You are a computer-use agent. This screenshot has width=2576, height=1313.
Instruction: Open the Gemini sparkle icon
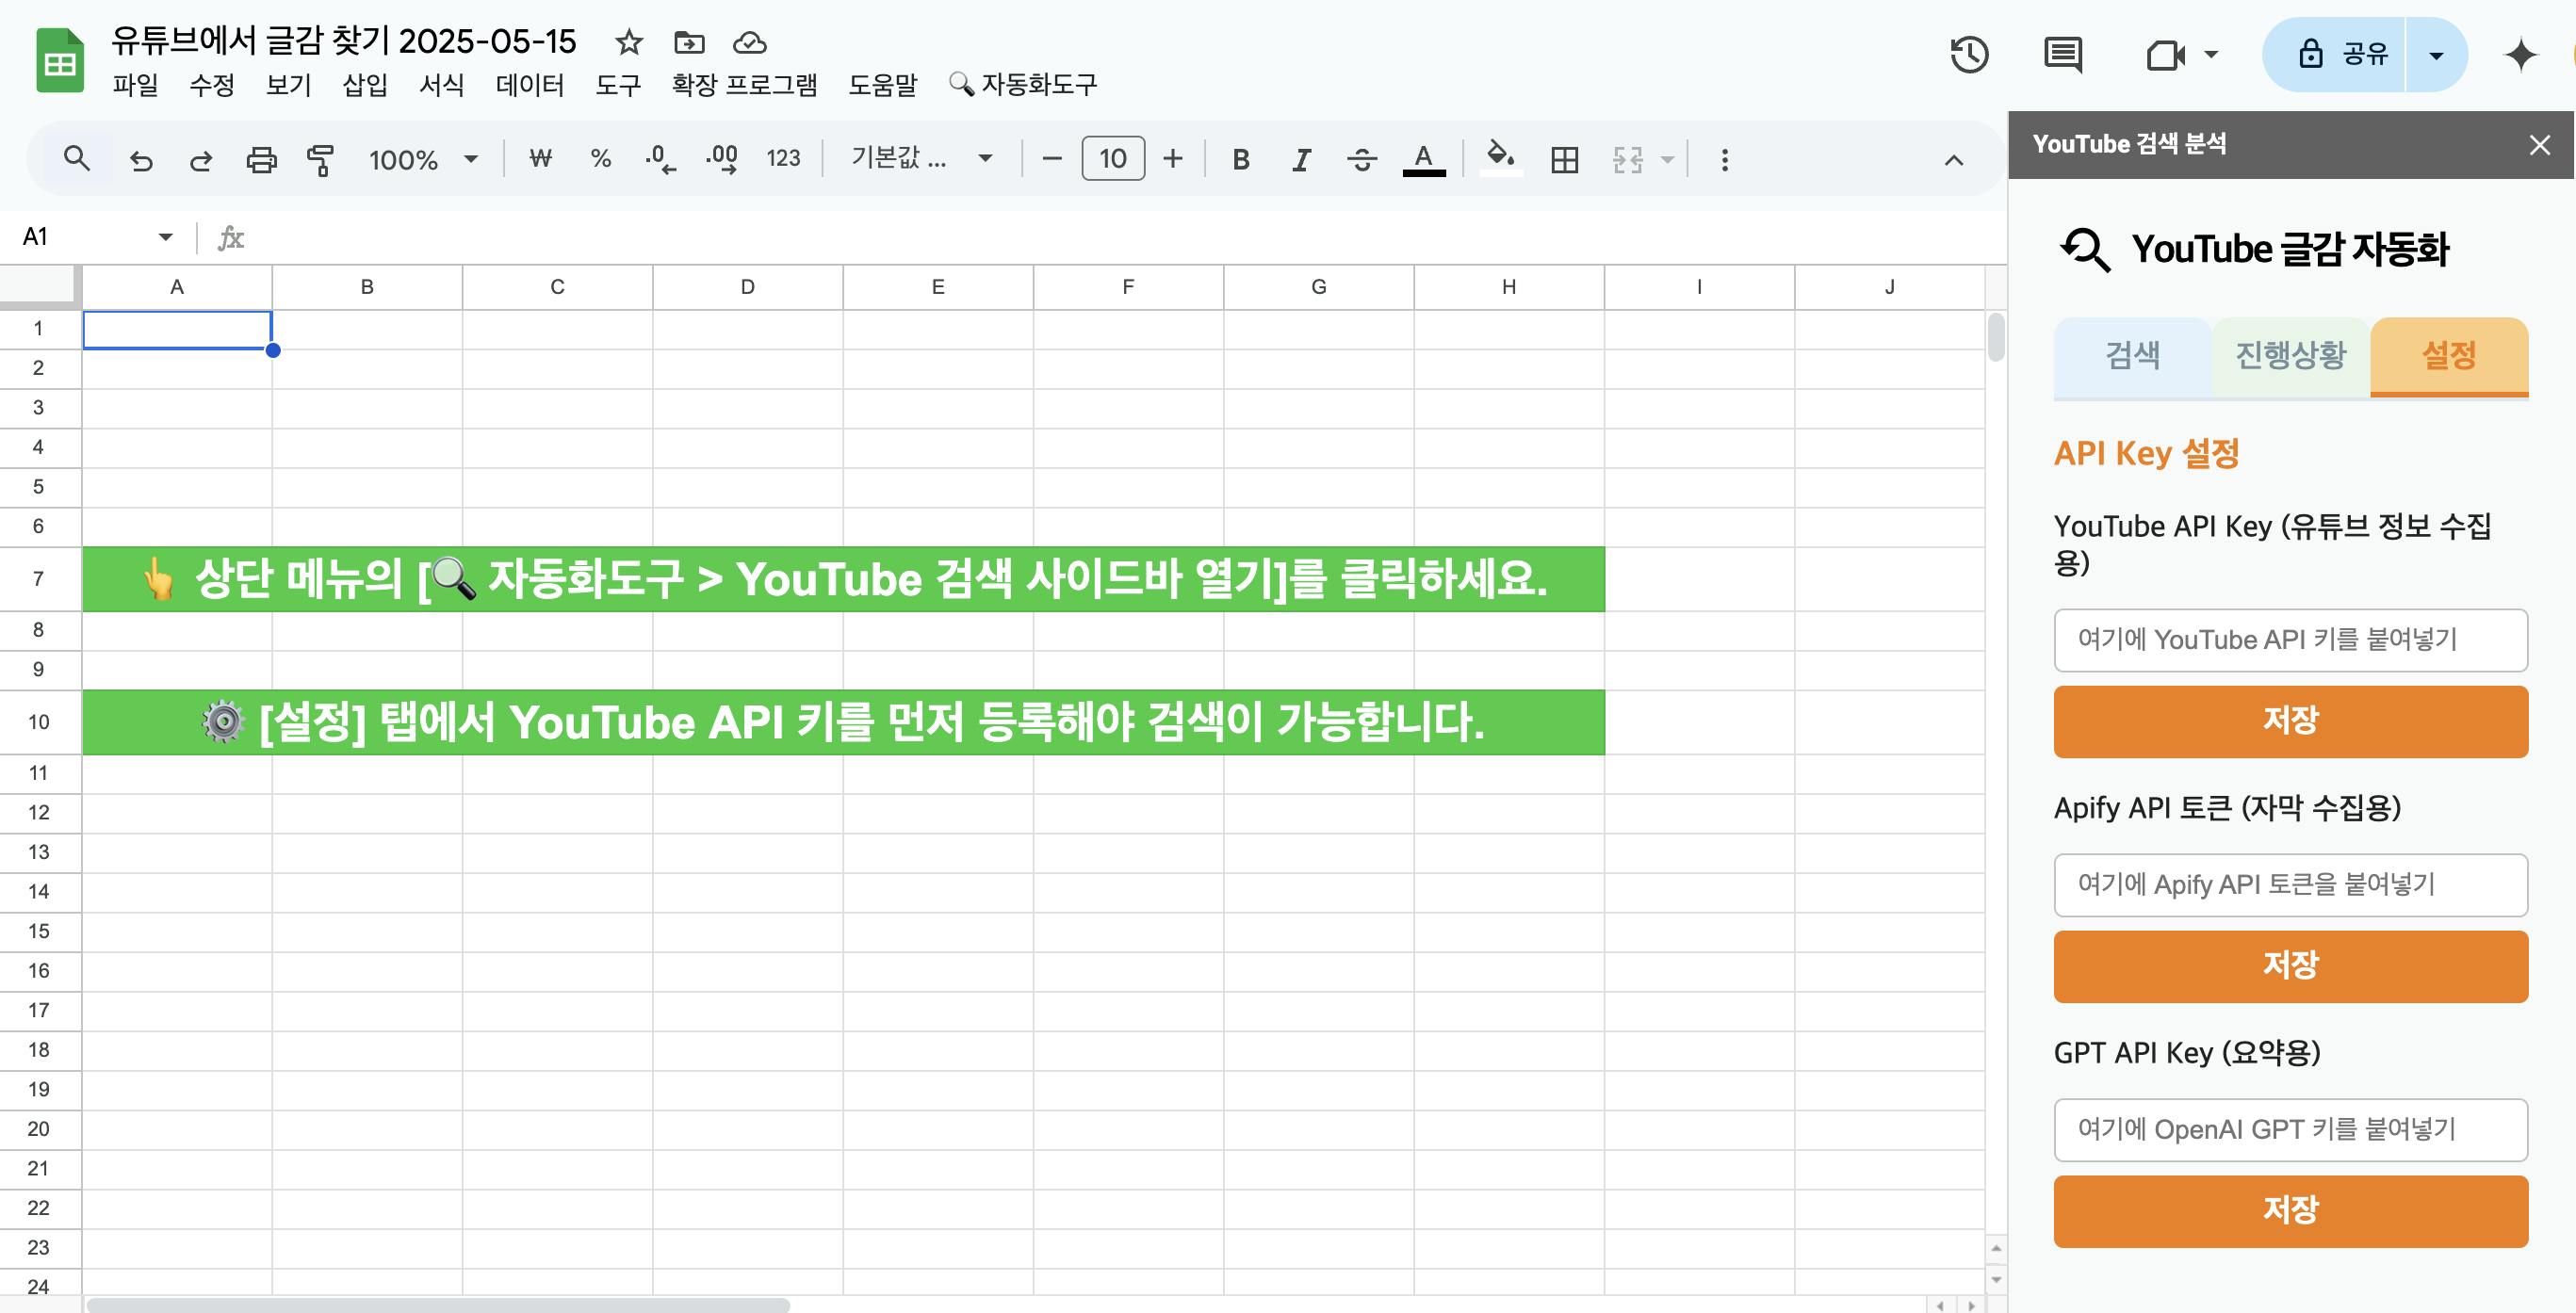point(2520,54)
